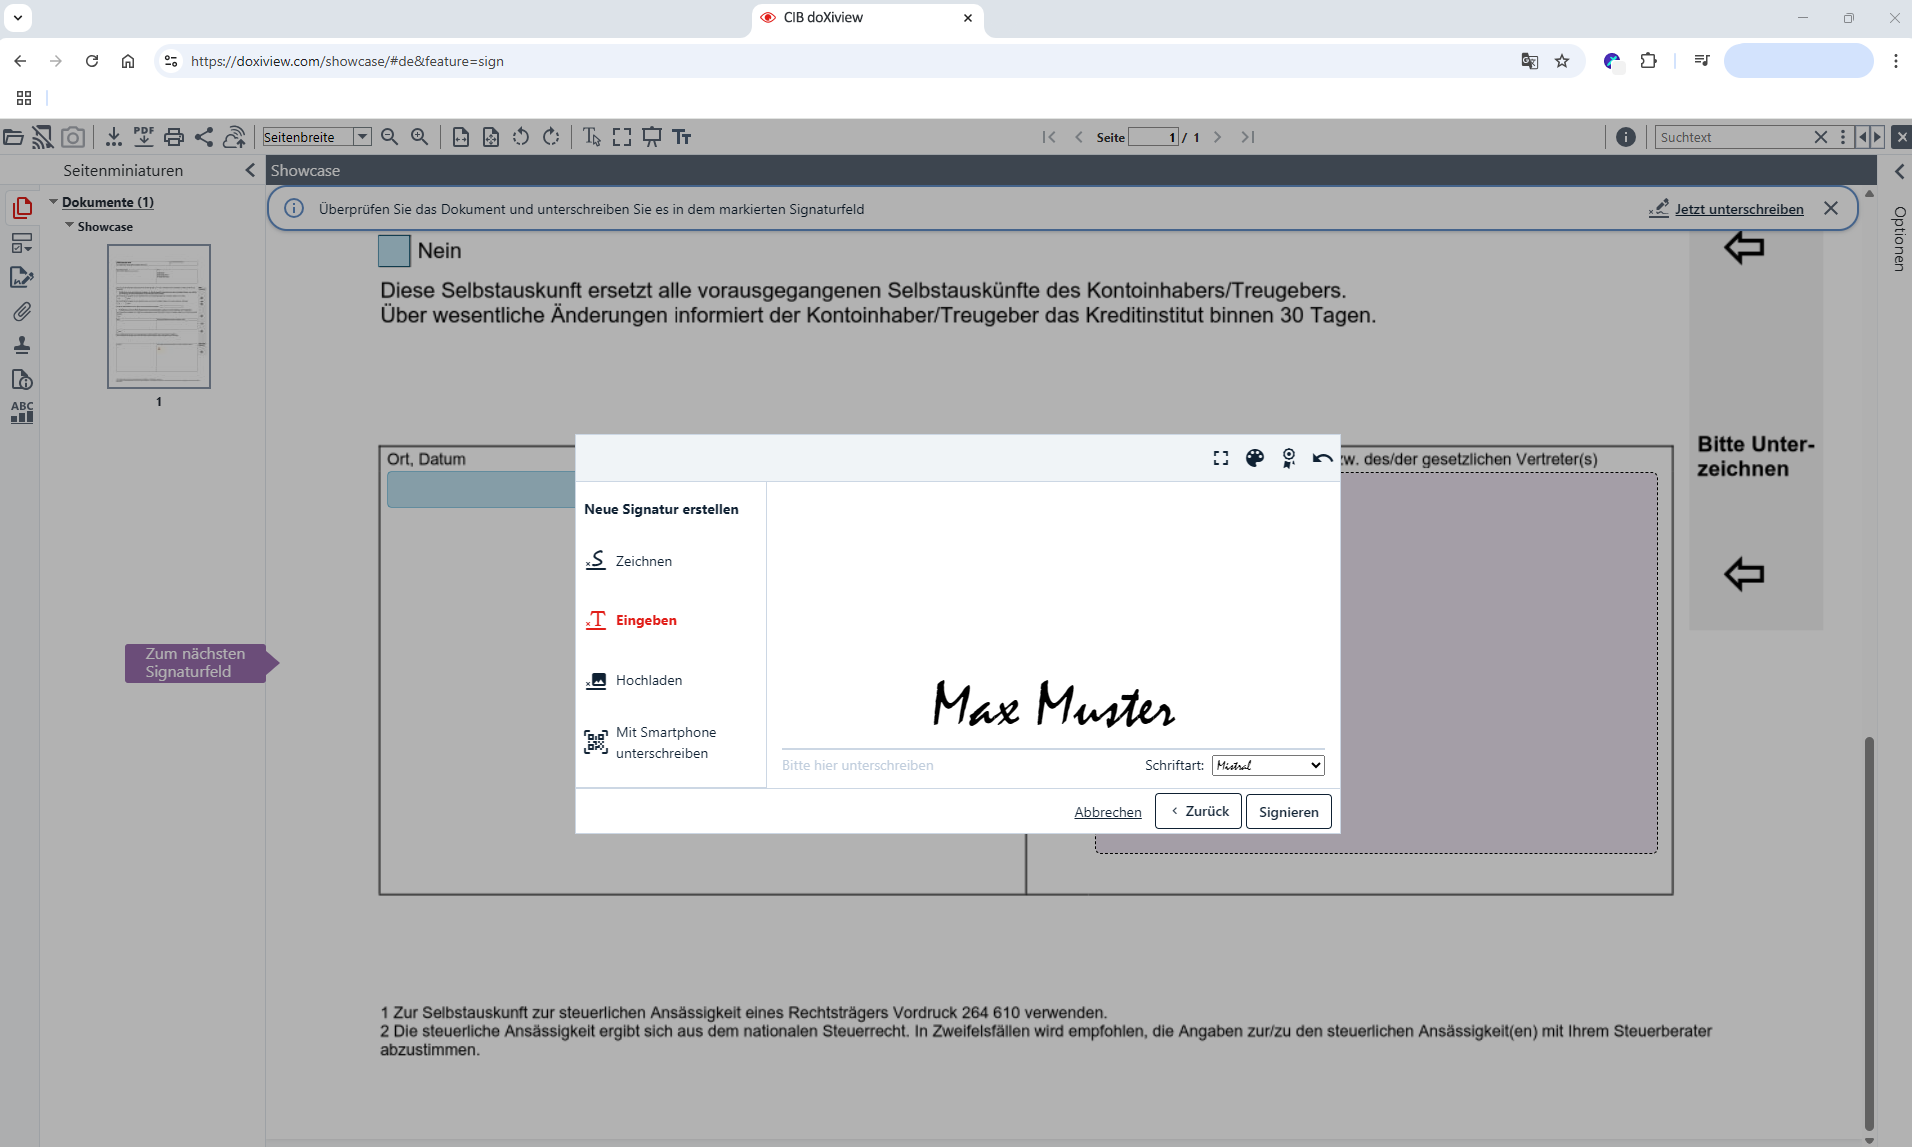
Task: Select the page 1 thumbnail
Action: pos(159,316)
